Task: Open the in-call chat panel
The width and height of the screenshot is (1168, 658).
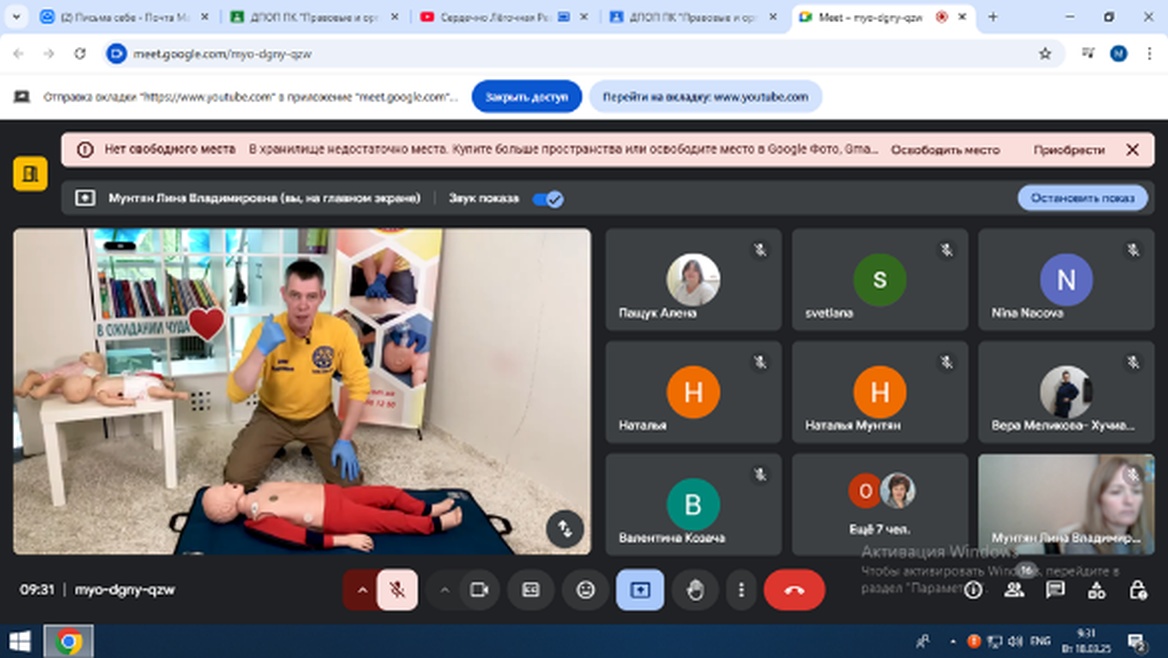Action: (1055, 590)
